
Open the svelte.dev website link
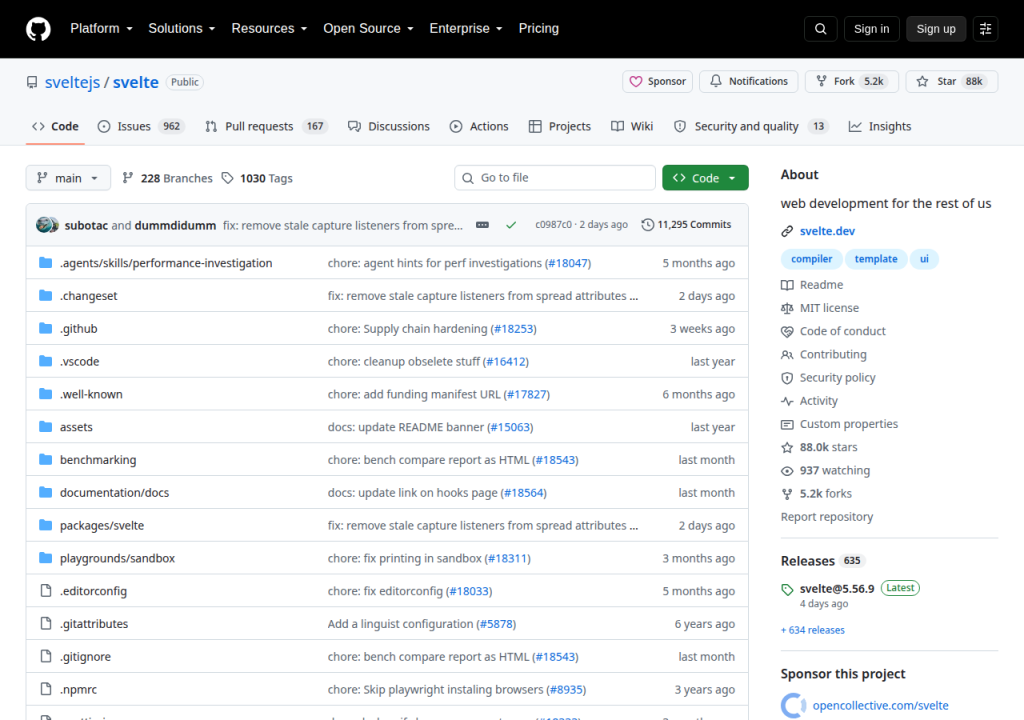pos(827,231)
